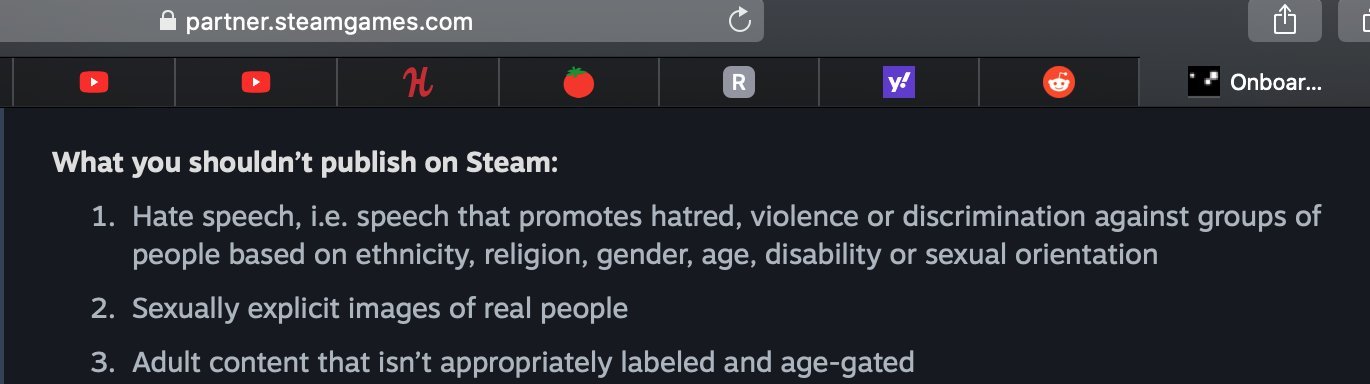The image size is (1370, 384).
Task: Switch to the second YouTube tab
Action: click(256, 83)
